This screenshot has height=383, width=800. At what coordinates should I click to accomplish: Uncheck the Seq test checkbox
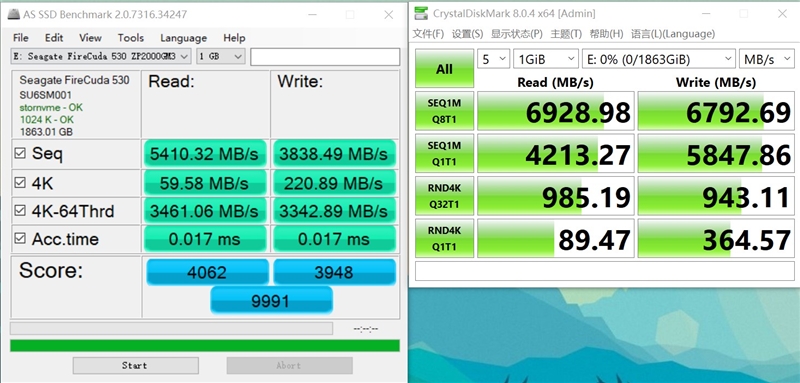(x=20, y=153)
